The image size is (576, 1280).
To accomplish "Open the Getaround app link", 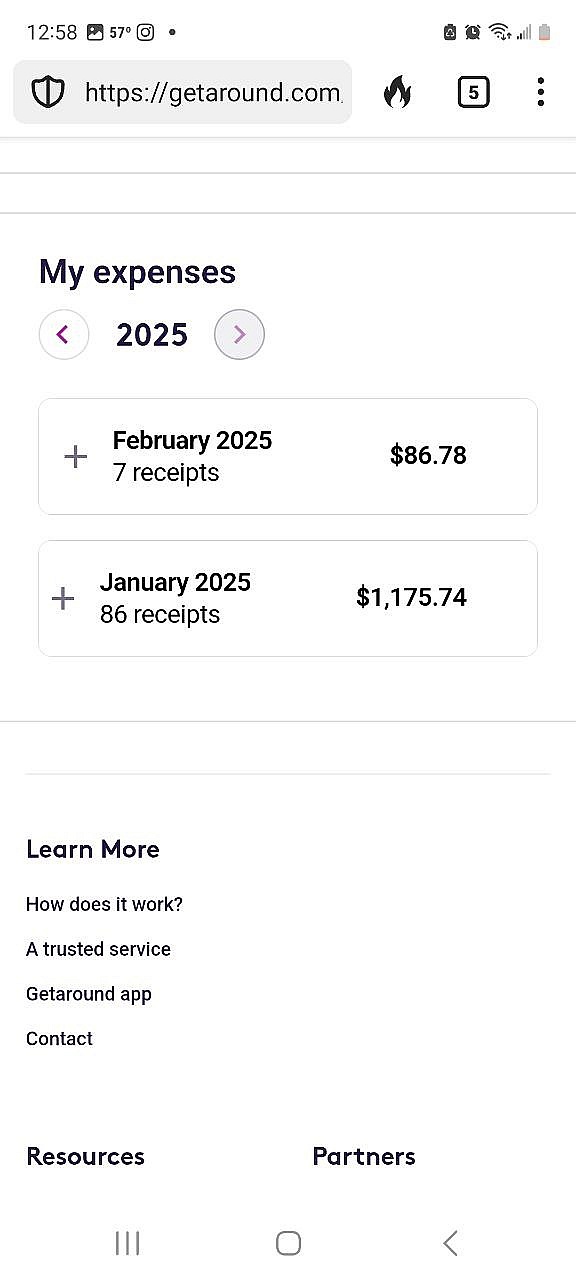I will [x=89, y=994].
